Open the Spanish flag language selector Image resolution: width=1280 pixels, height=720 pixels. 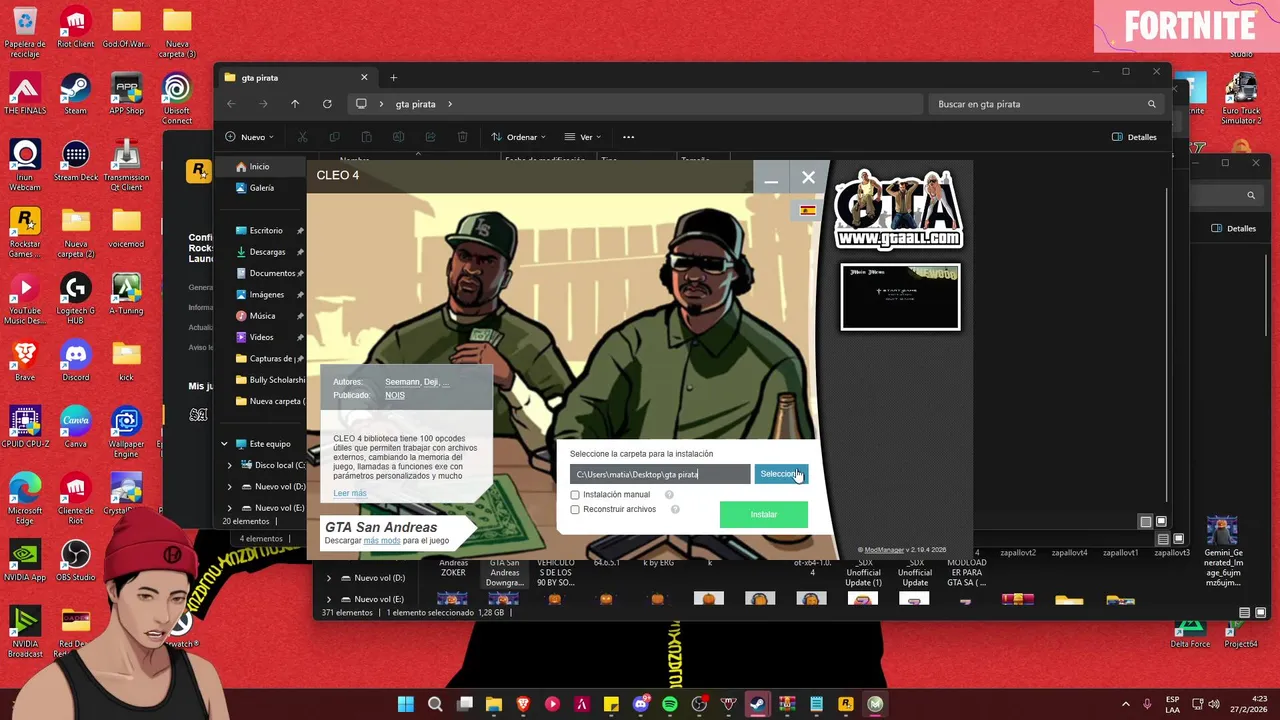808,210
